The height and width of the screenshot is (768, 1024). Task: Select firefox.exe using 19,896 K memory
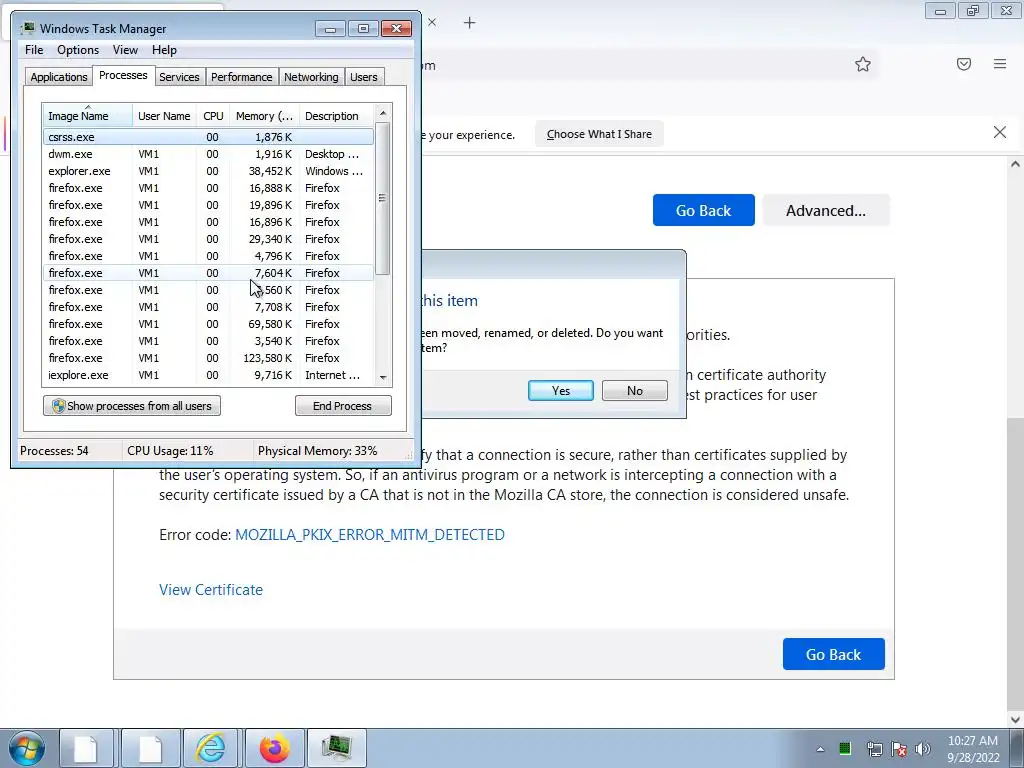point(208,205)
